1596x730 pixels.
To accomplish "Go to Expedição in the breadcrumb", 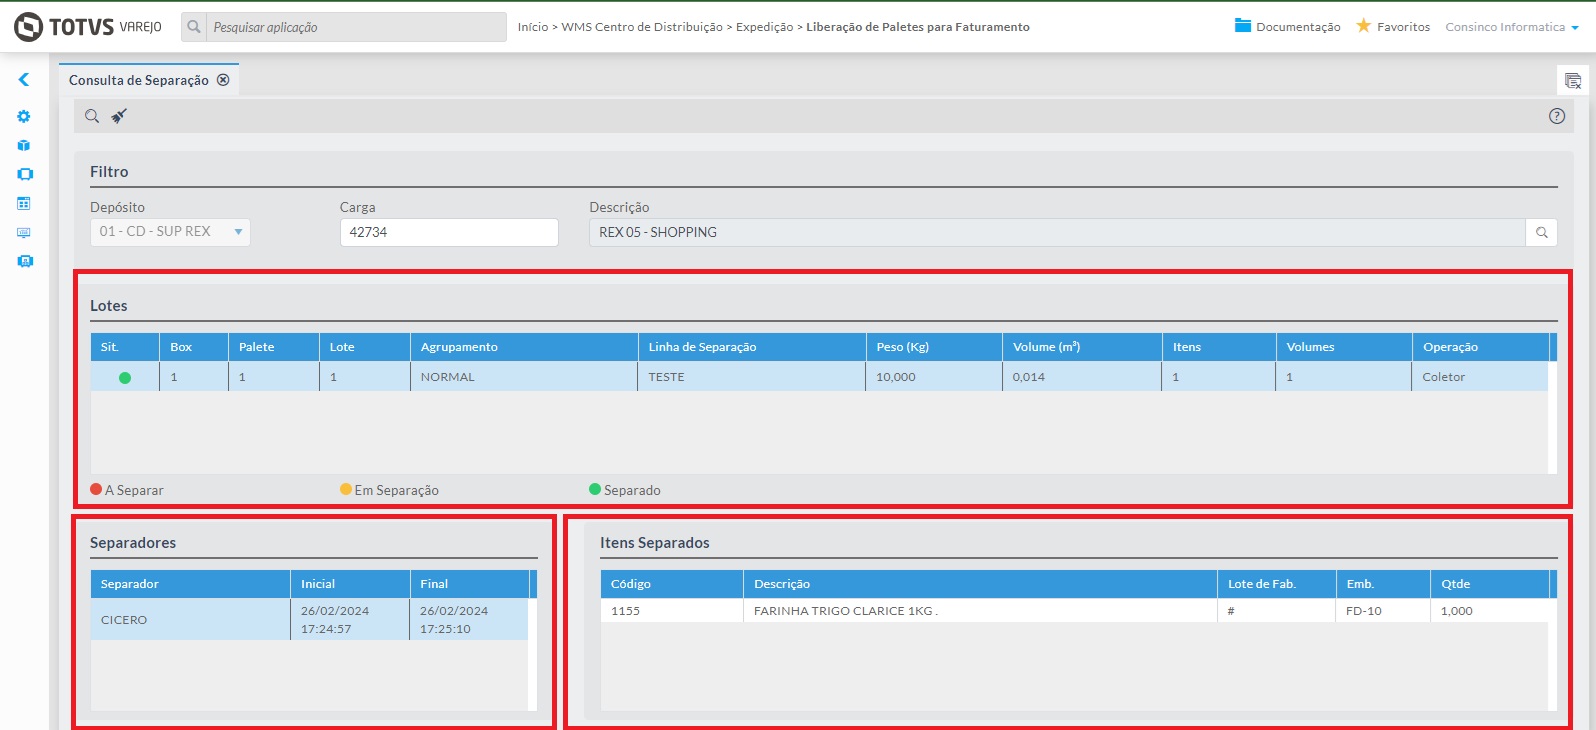I will click(x=765, y=27).
